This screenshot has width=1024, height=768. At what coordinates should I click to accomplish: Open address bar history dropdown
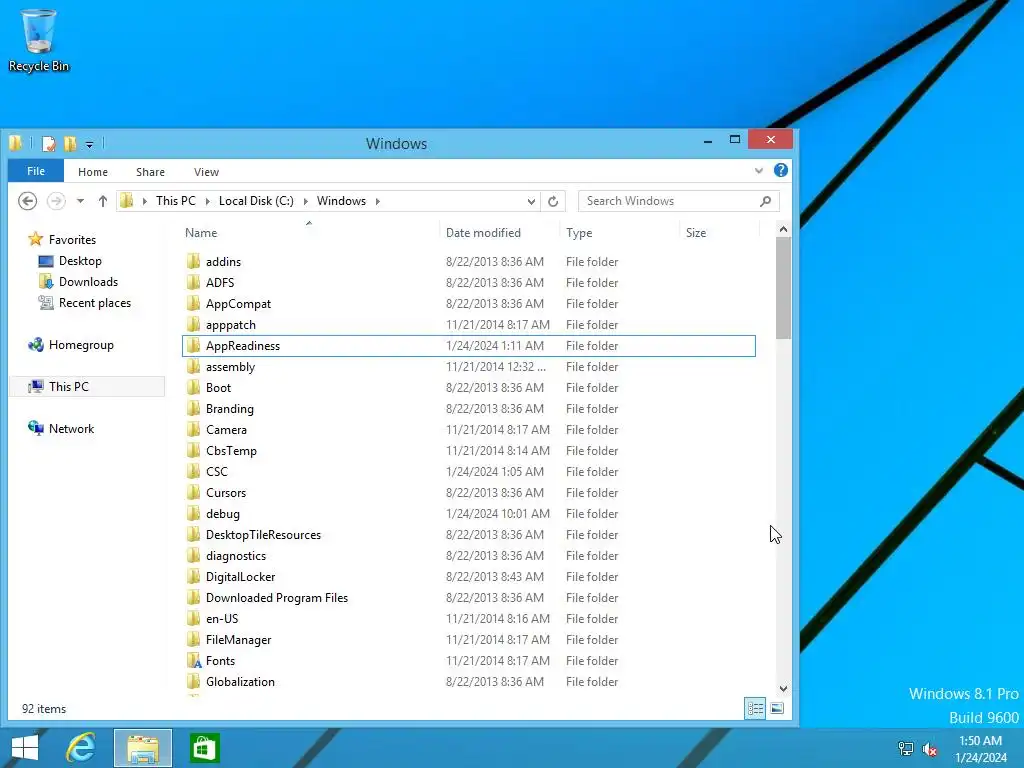coord(531,201)
